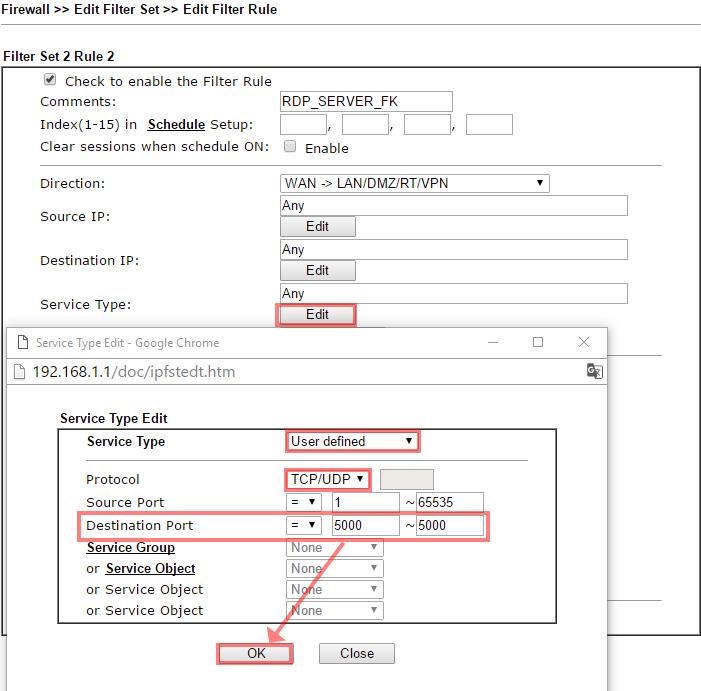
Task: Click the page document icon in popup title
Action: click(x=22, y=342)
